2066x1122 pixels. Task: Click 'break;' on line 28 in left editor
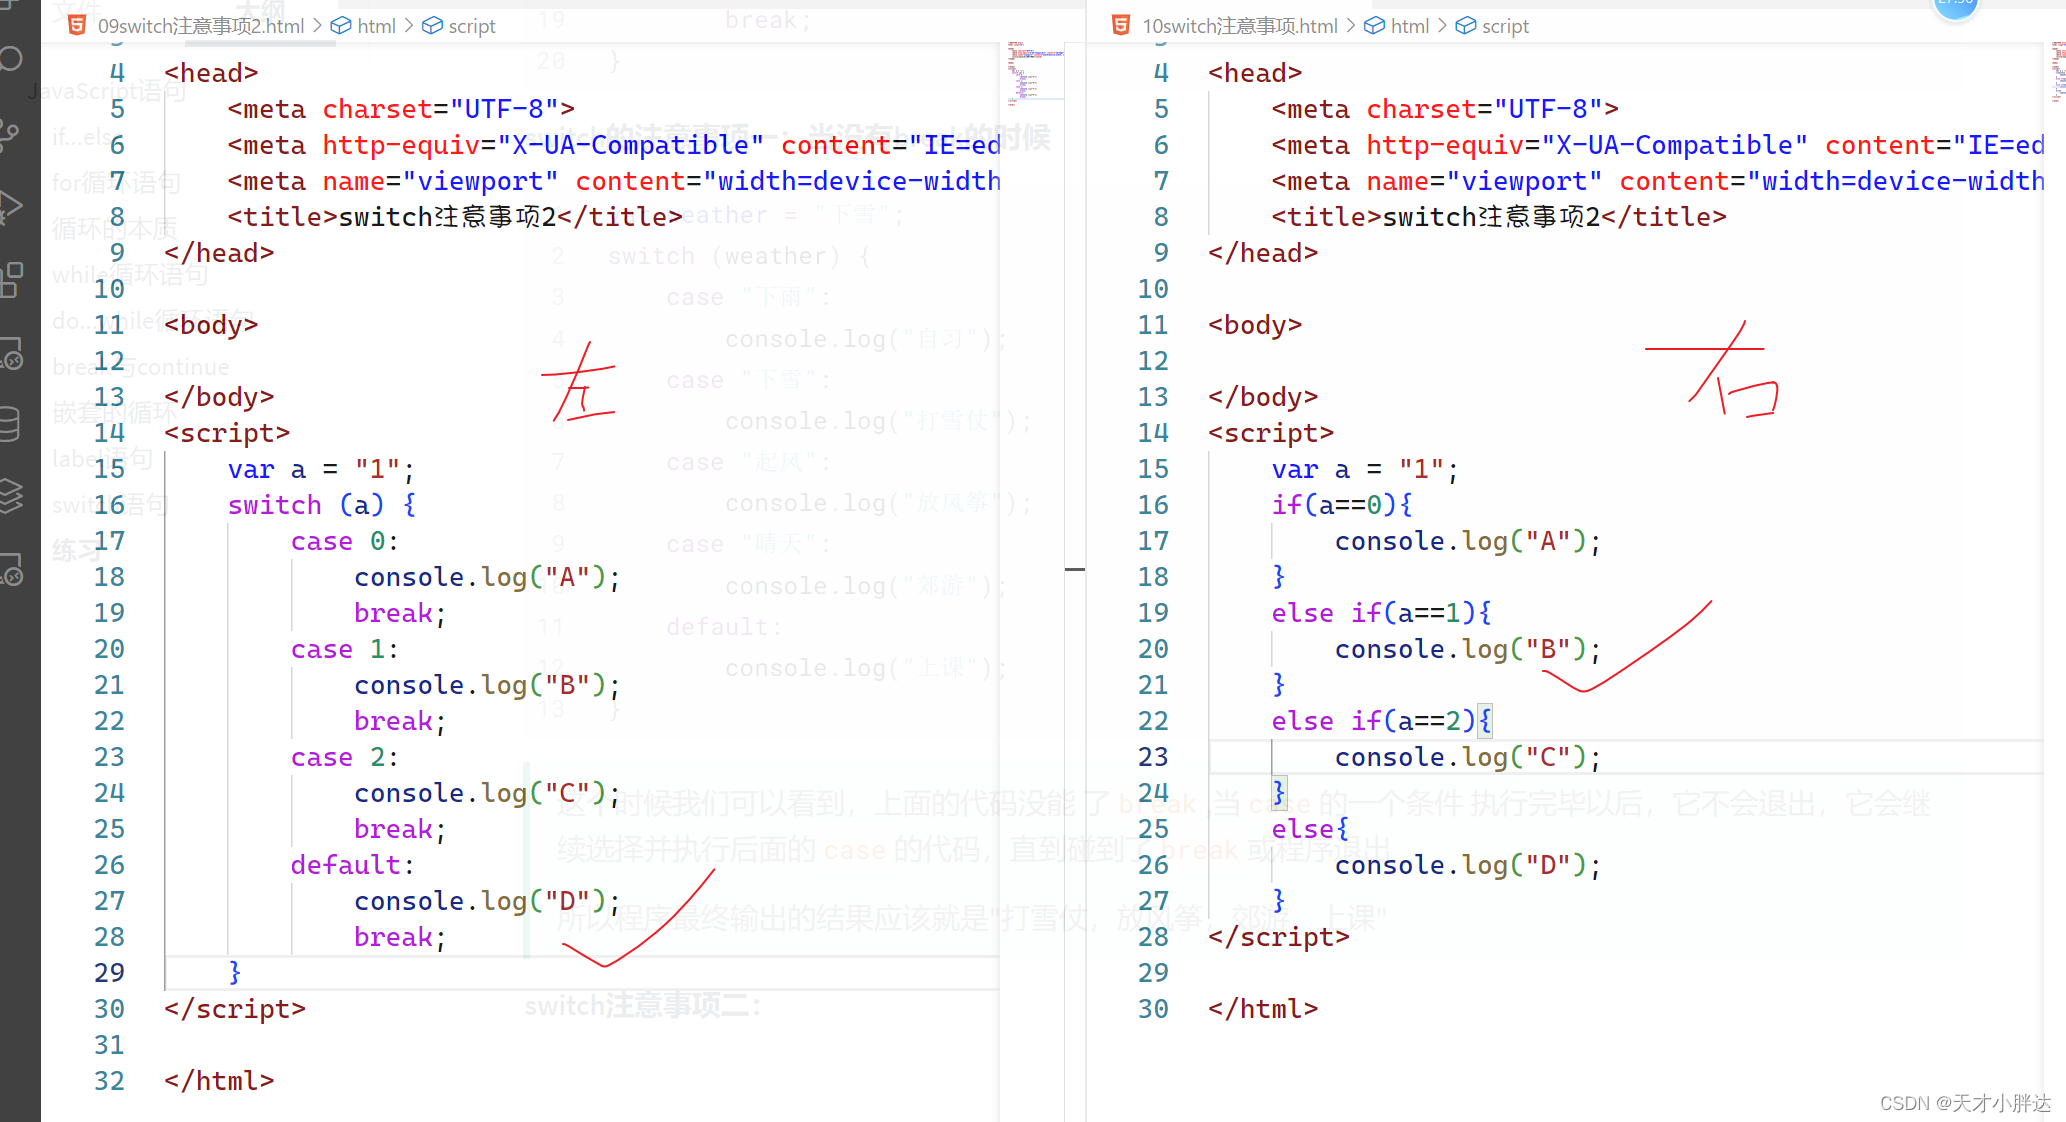click(400, 937)
